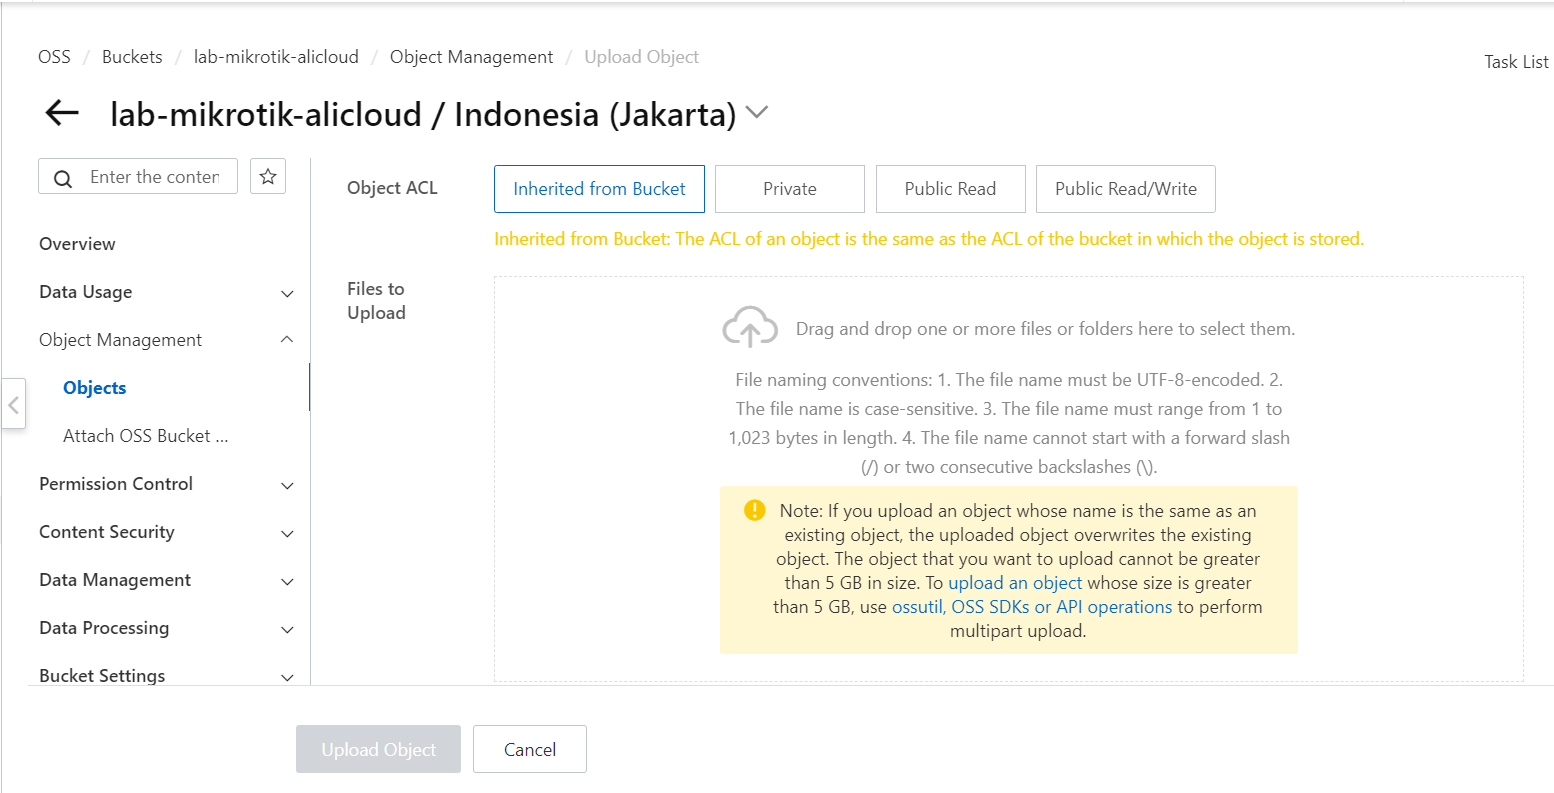Image resolution: width=1554 pixels, height=793 pixels.
Task: Click the star favorites icon
Action: [x=268, y=176]
